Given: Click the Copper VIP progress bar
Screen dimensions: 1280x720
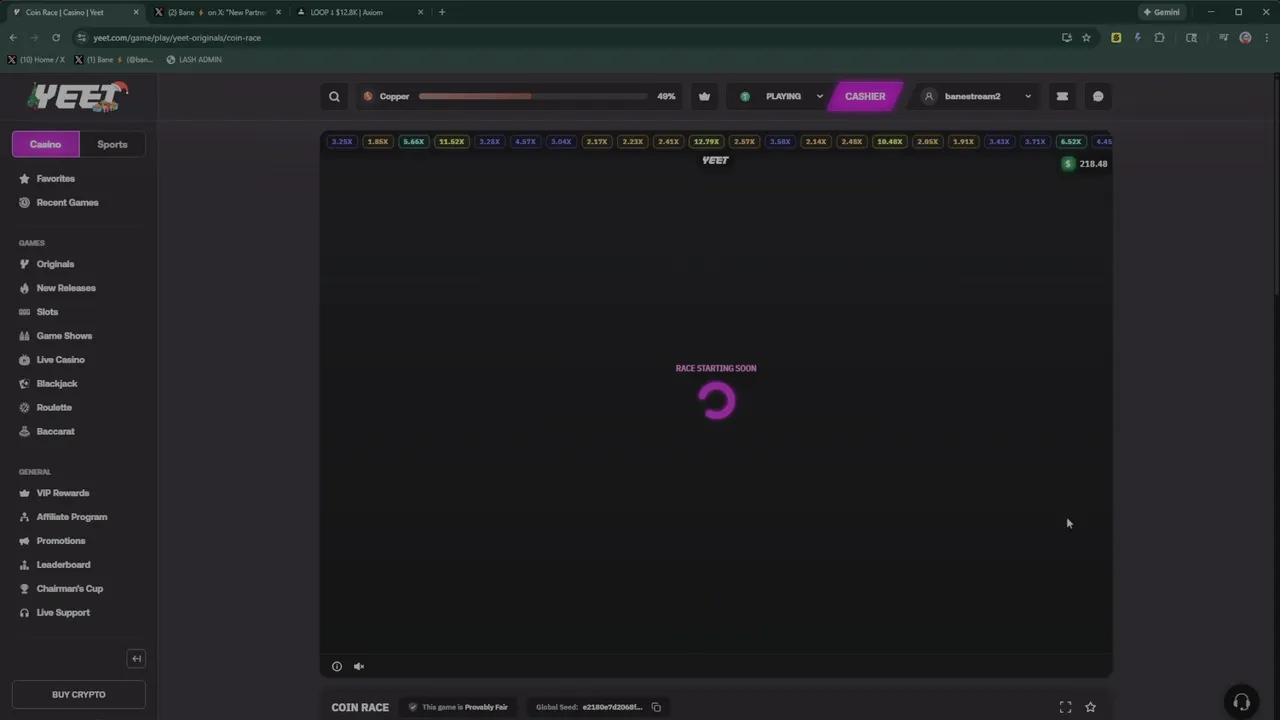Looking at the screenshot, I should pos(533,97).
